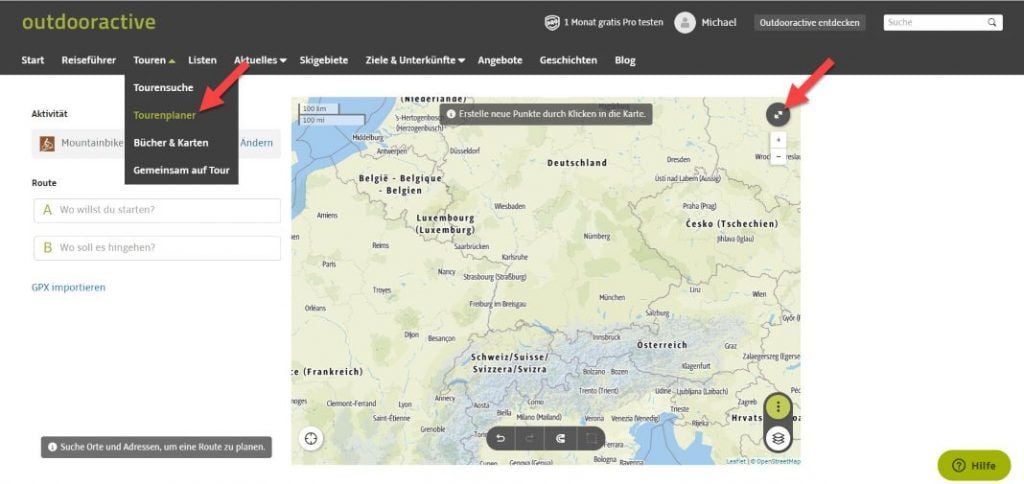Click the Mountainbike activity icon
1024x484 pixels.
pos(47,143)
